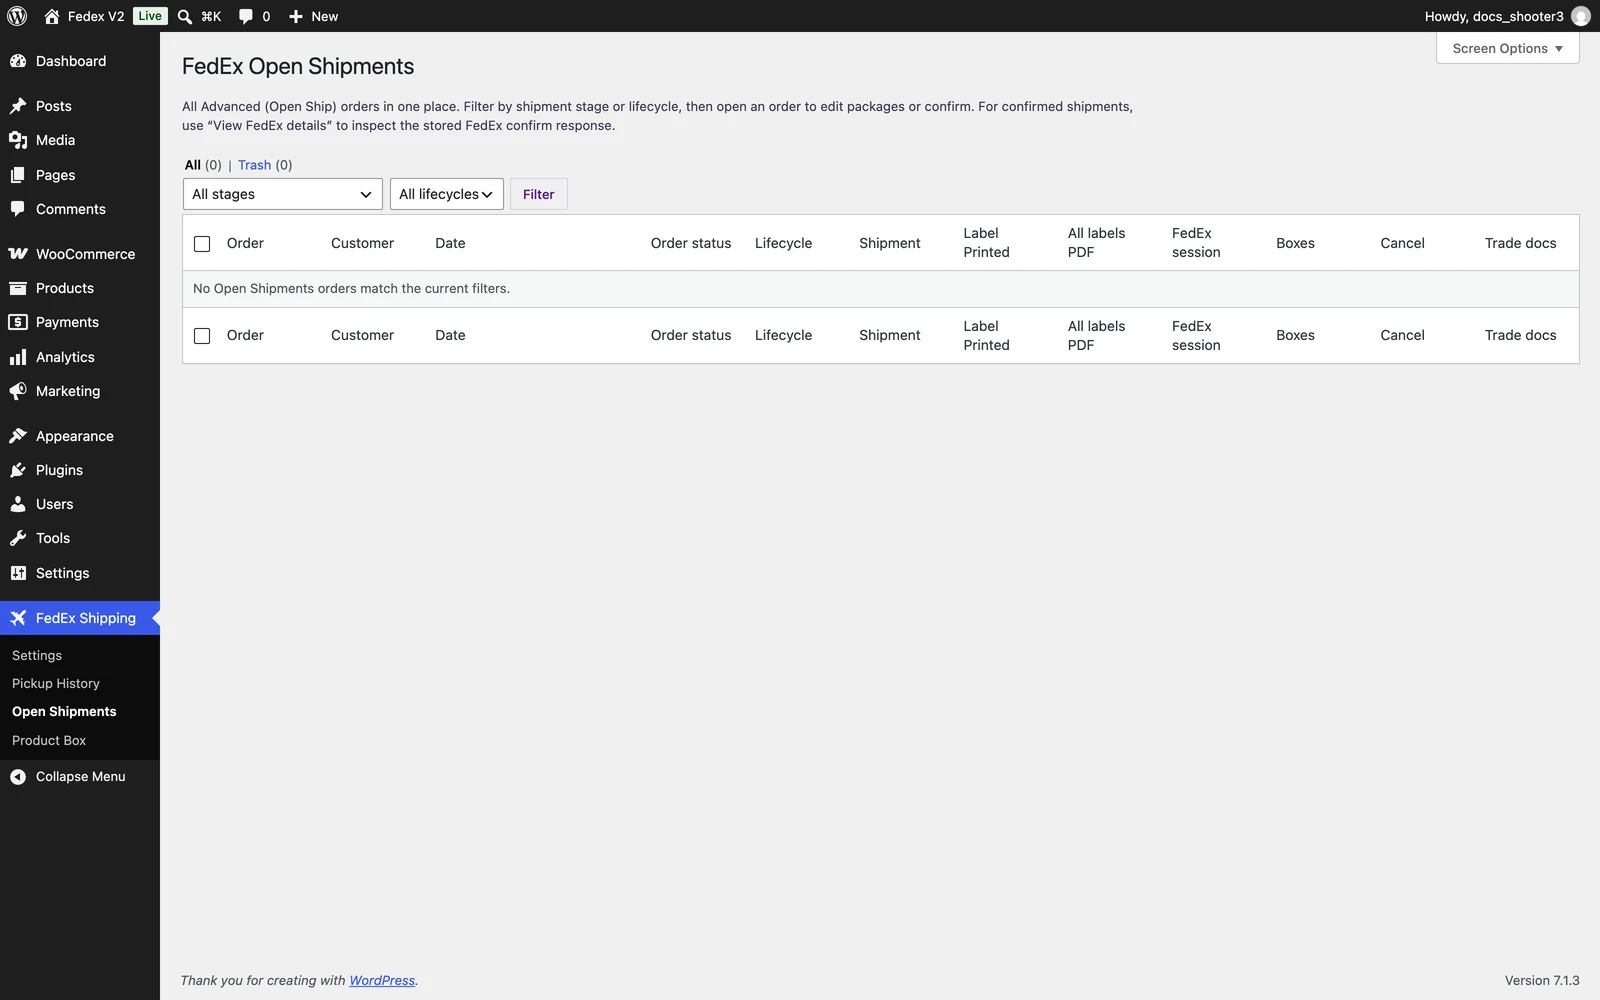Open the Fedex V2 home icon
The width and height of the screenshot is (1600, 1000).
(52, 16)
